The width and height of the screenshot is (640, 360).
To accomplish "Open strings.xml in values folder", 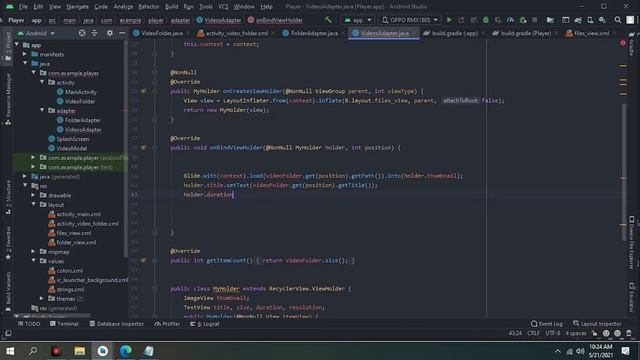I will click(x=70, y=289).
